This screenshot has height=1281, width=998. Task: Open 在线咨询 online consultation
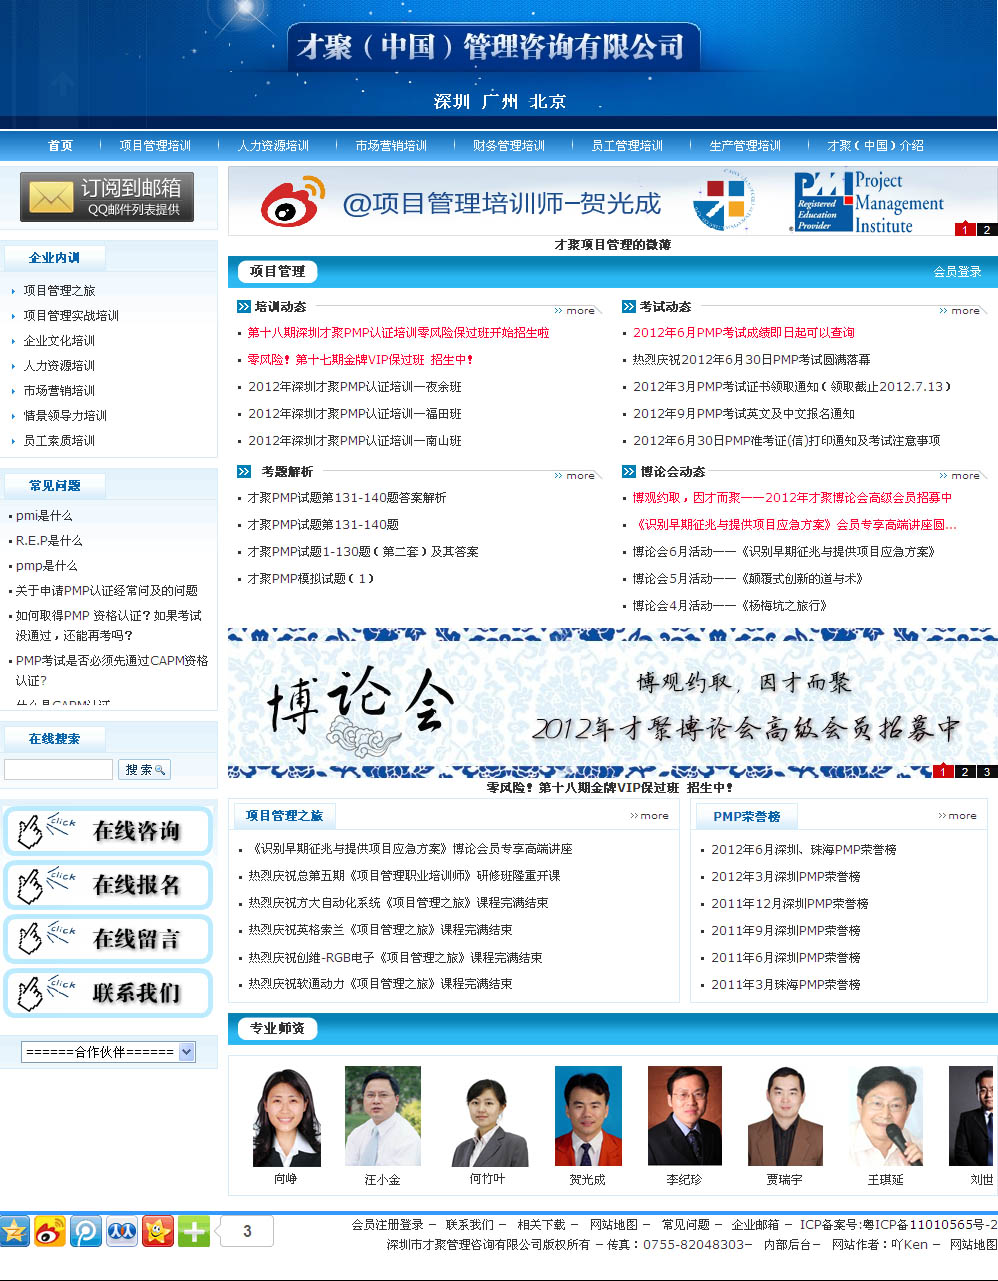pos(108,831)
